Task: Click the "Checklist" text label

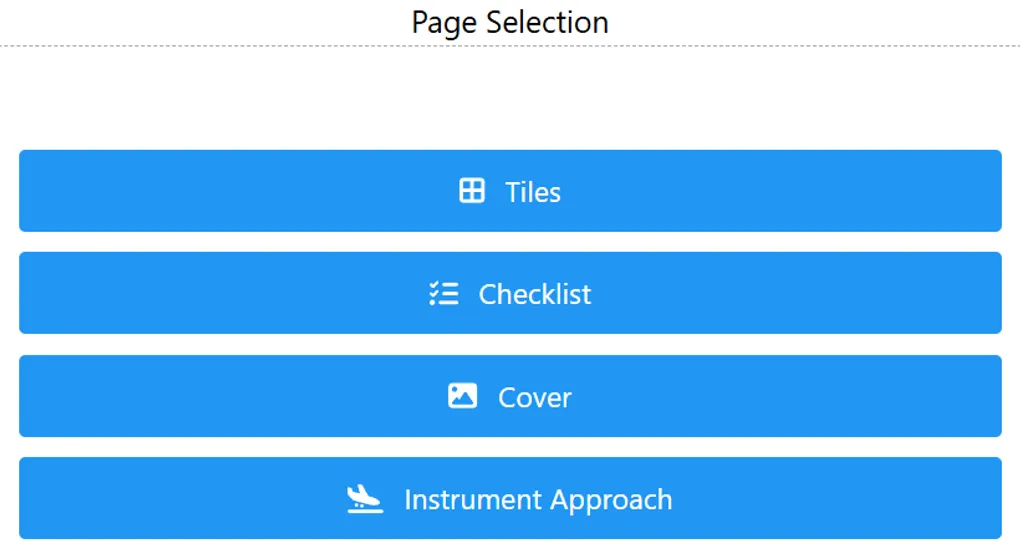Action: pos(535,294)
